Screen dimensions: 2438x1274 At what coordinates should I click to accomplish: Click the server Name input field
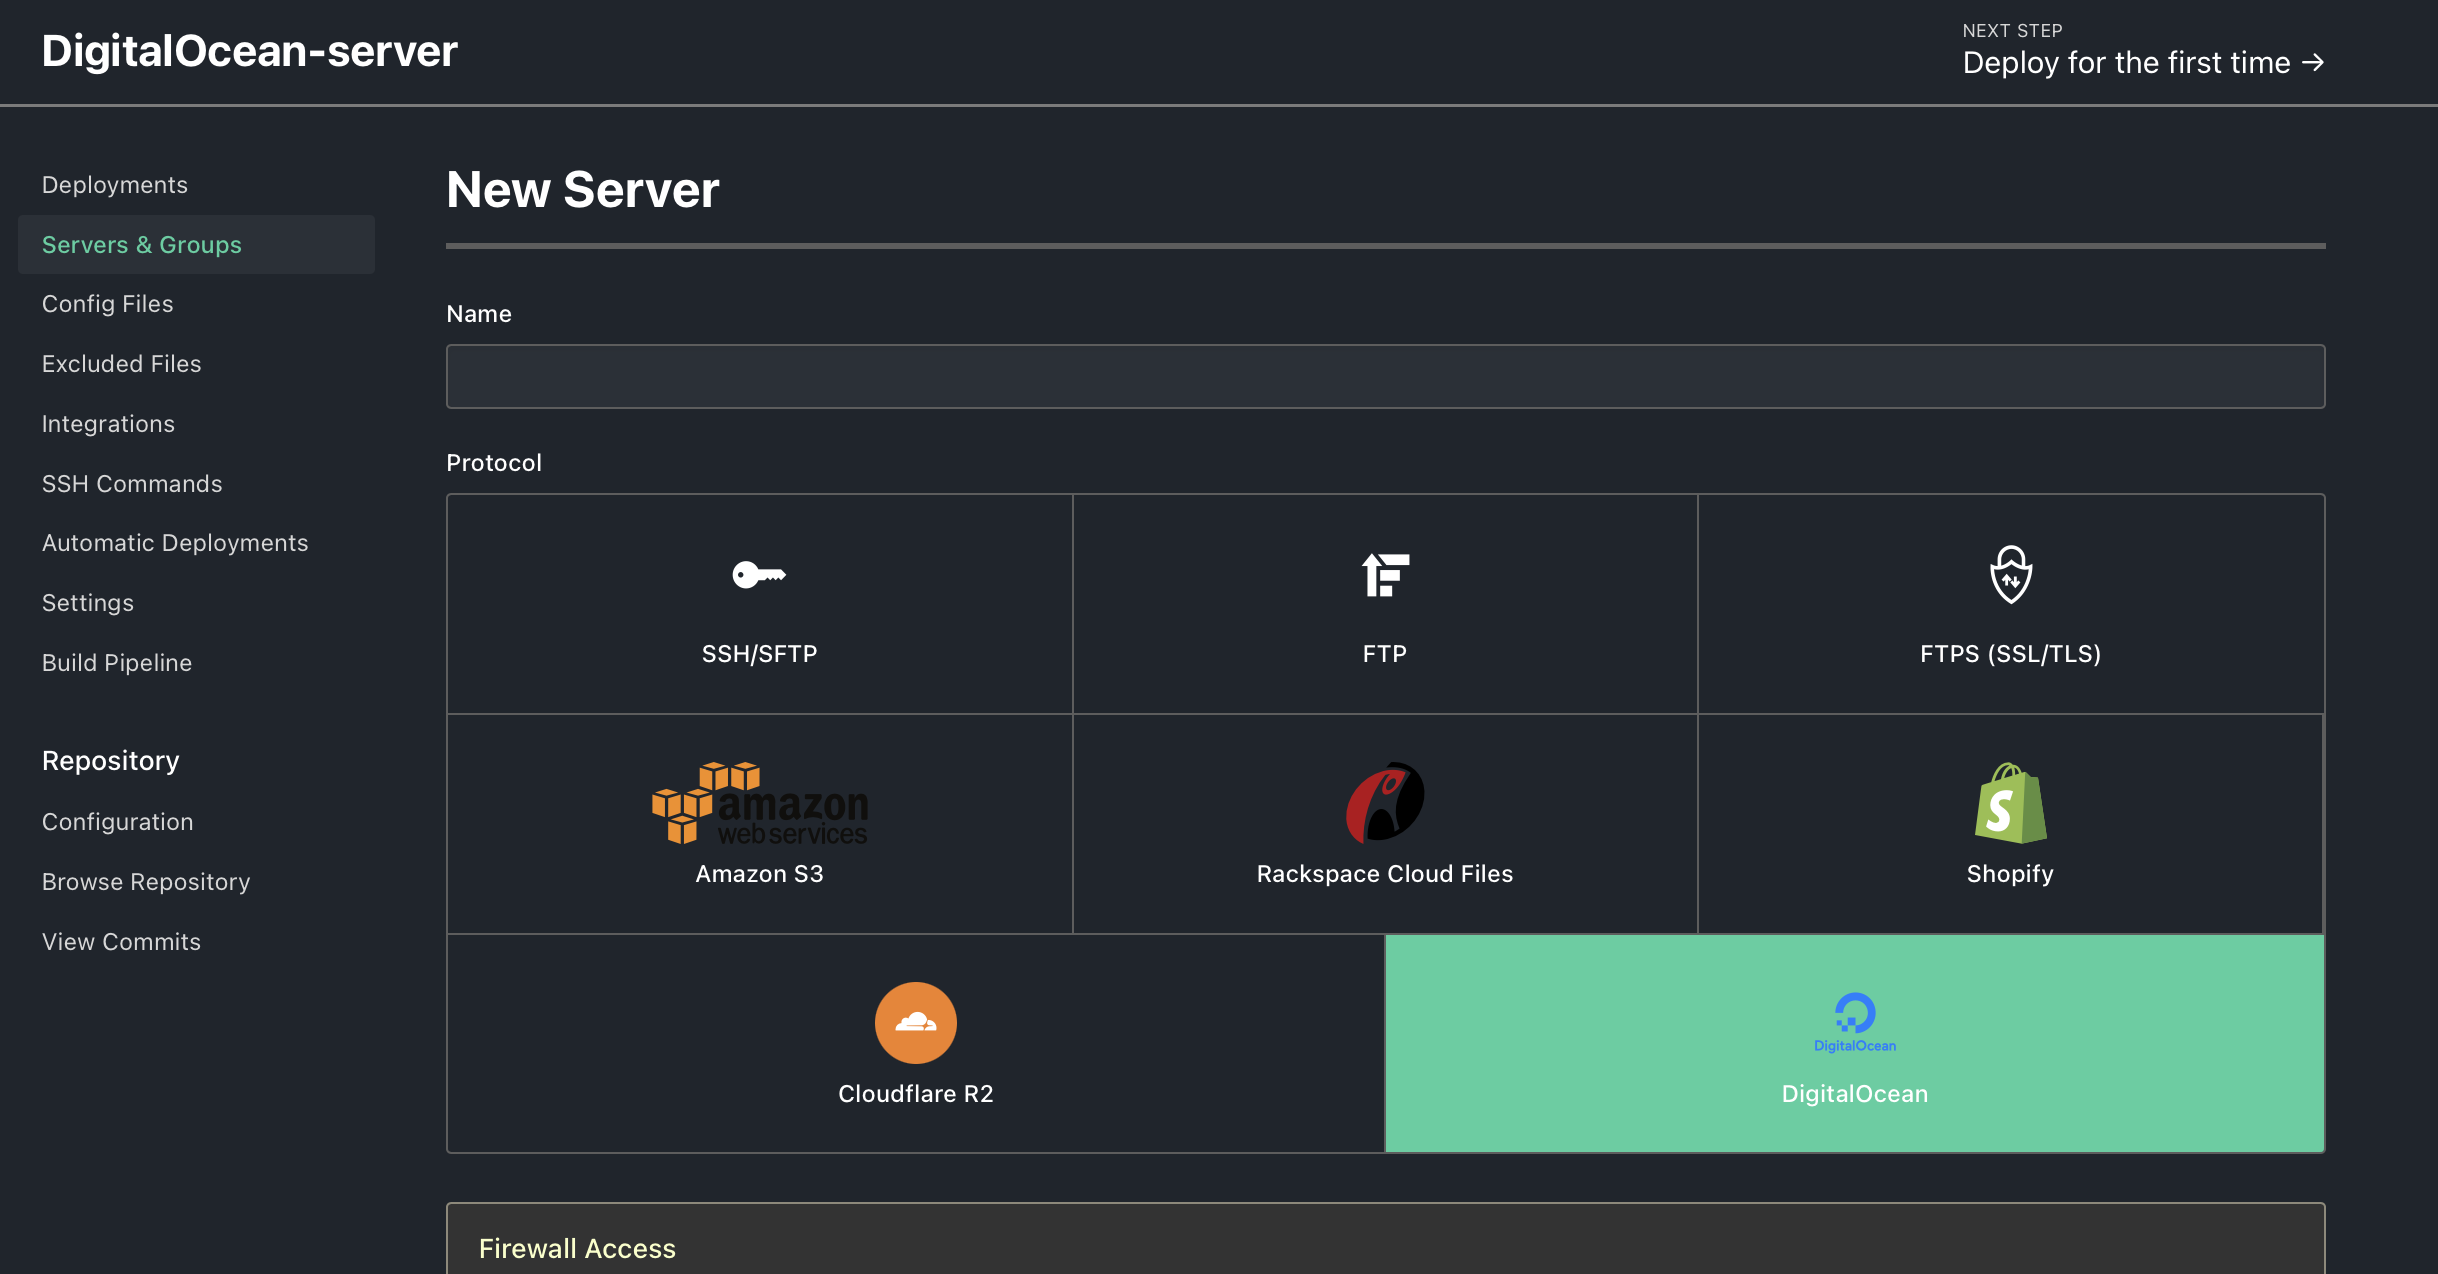tap(1385, 377)
